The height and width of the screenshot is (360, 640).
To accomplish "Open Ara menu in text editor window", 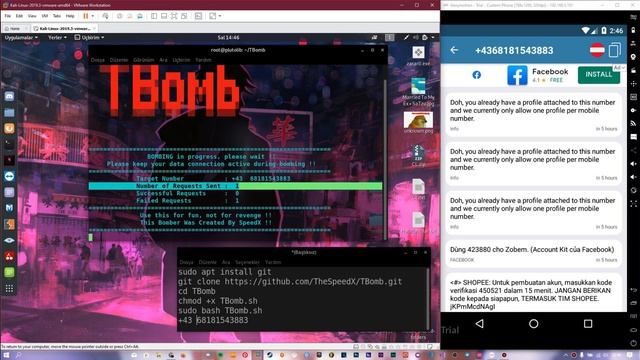I will pyautogui.click(x=226, y=262).
